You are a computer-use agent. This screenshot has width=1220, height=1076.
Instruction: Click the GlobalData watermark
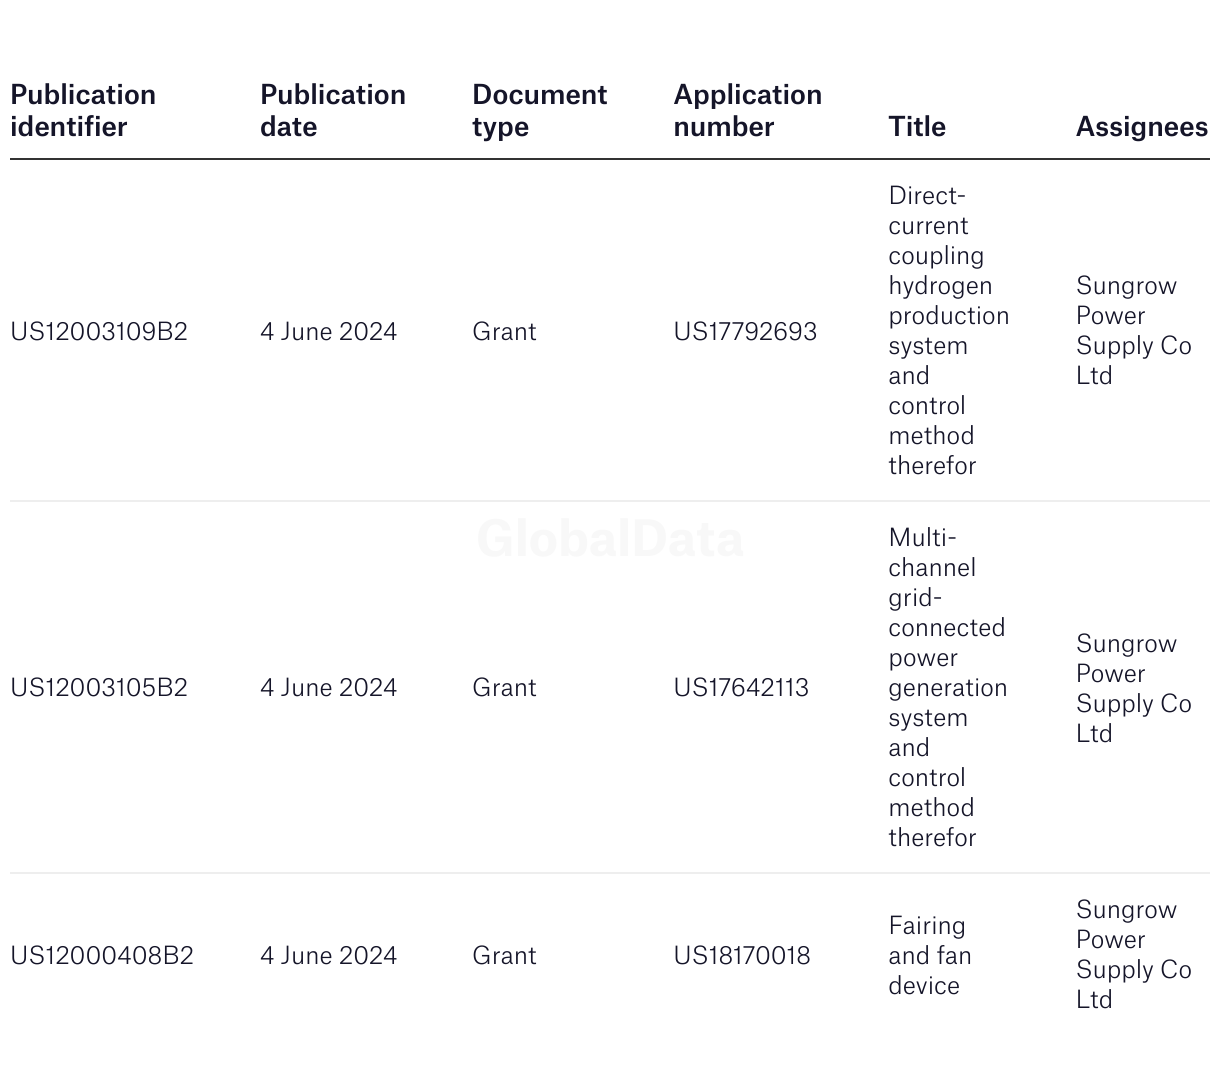pos(610,539)
